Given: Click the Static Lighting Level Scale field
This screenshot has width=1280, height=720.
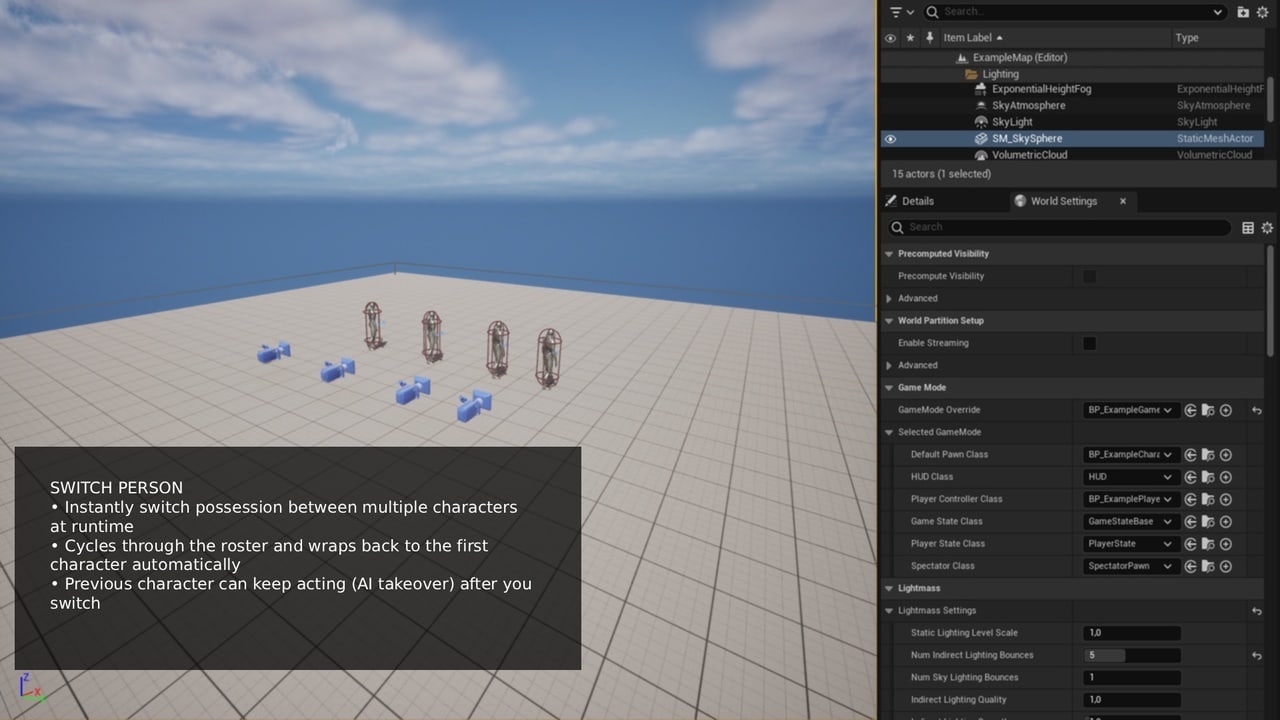Looking at the screenshot, I should coord(1132,633).
